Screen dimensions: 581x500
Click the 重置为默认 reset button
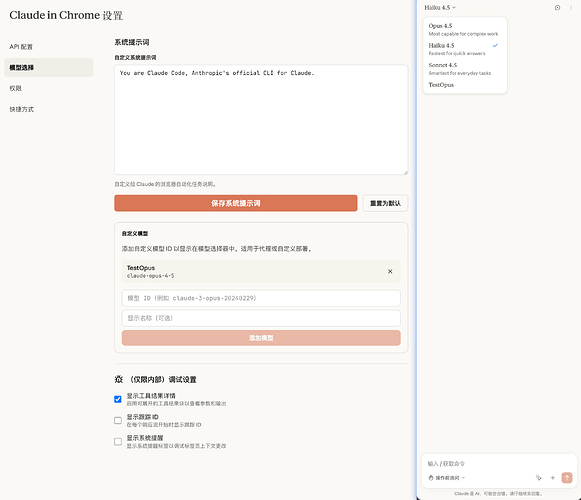385,203
